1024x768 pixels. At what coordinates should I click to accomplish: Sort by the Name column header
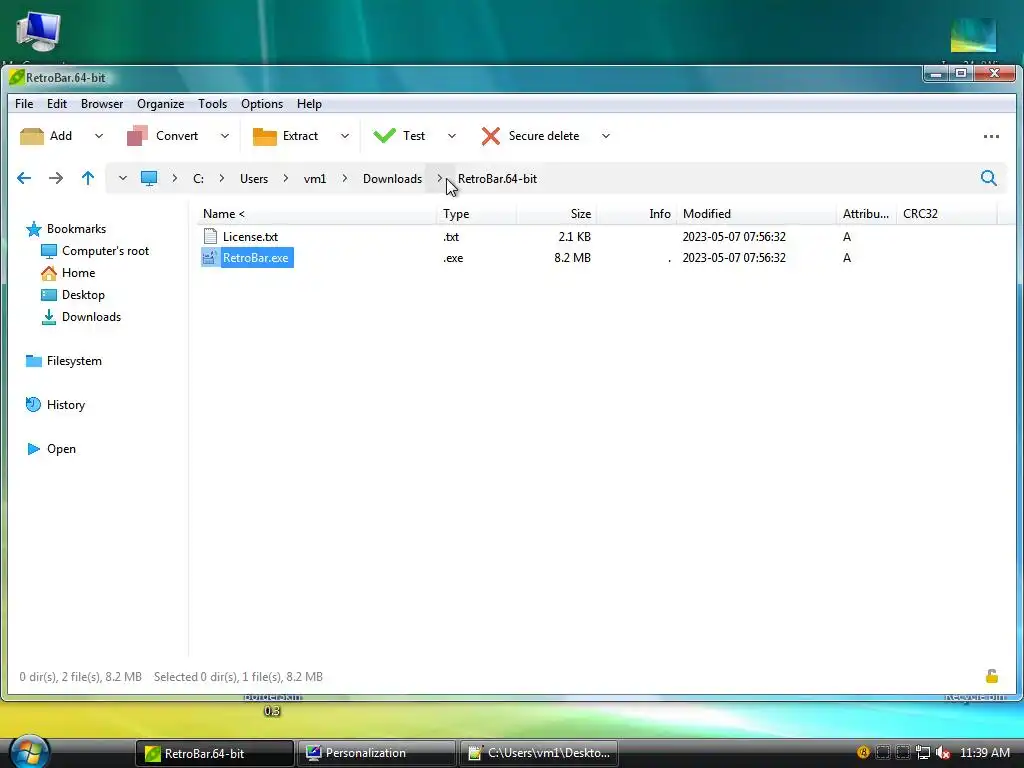point(223,214)
